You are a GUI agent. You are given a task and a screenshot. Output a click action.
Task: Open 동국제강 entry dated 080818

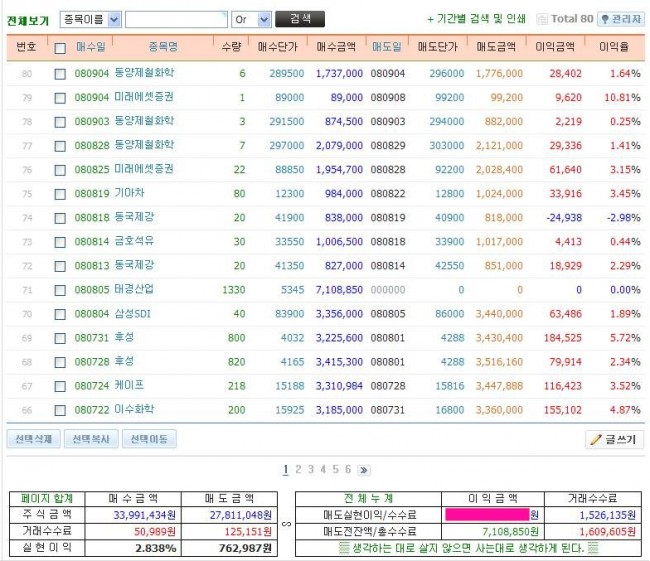pos(134,217)
